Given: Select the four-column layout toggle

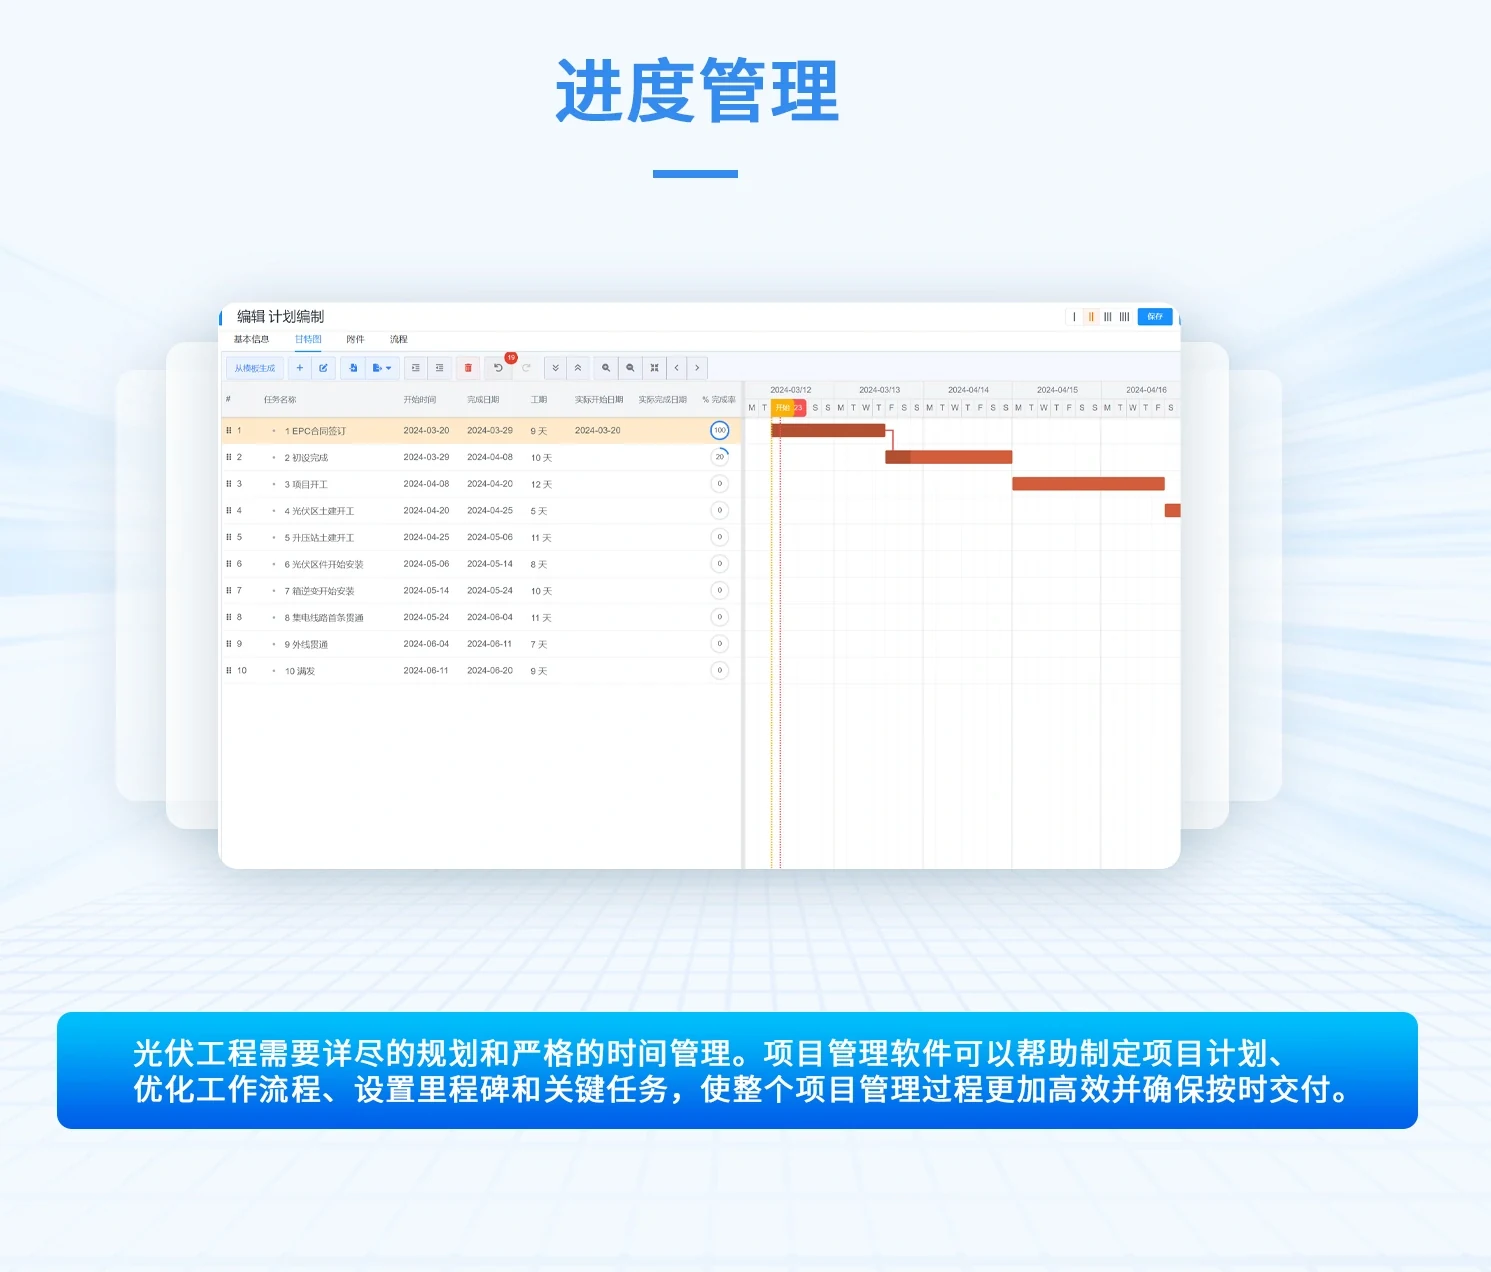Looking at the screenshot, I should coord(1124,316).
